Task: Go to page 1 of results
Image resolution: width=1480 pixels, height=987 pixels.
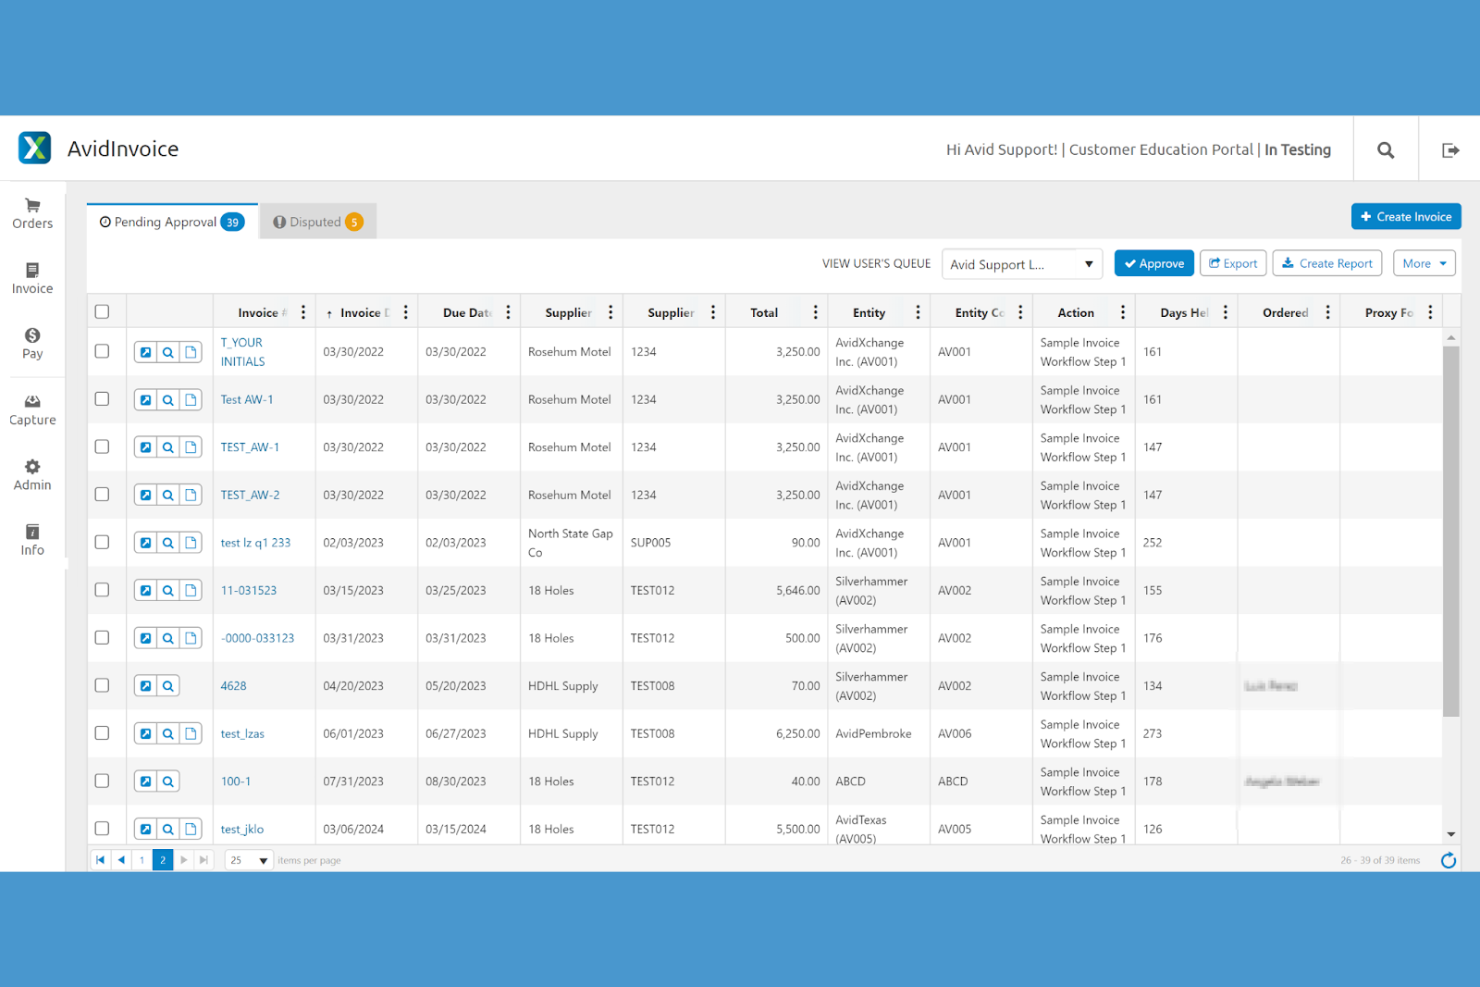Action: 141,859
